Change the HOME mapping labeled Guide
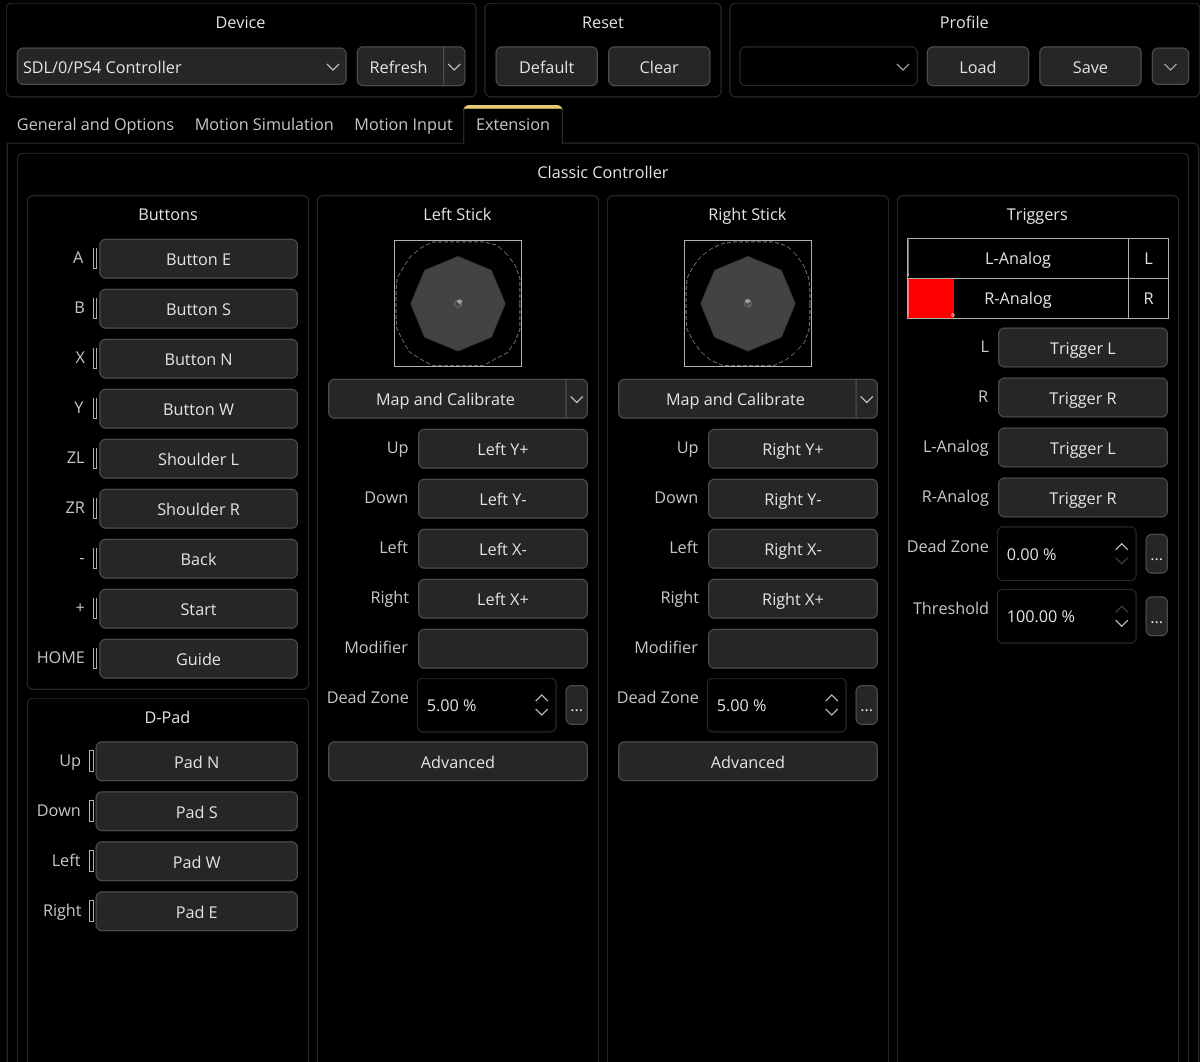The image size is (1200, 1062). [198, 659]
